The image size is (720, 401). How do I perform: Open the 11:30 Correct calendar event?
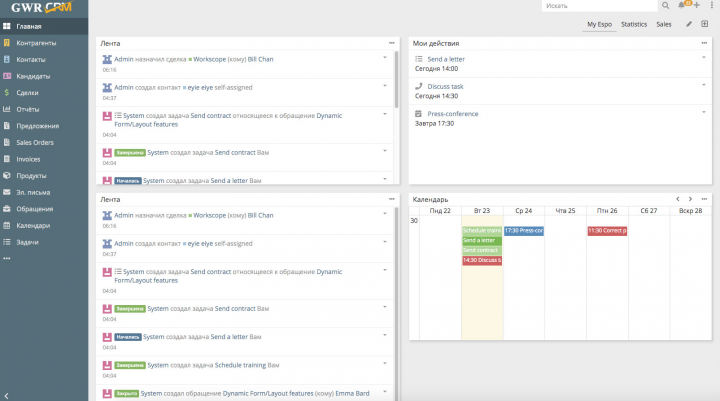click(607, 231)
